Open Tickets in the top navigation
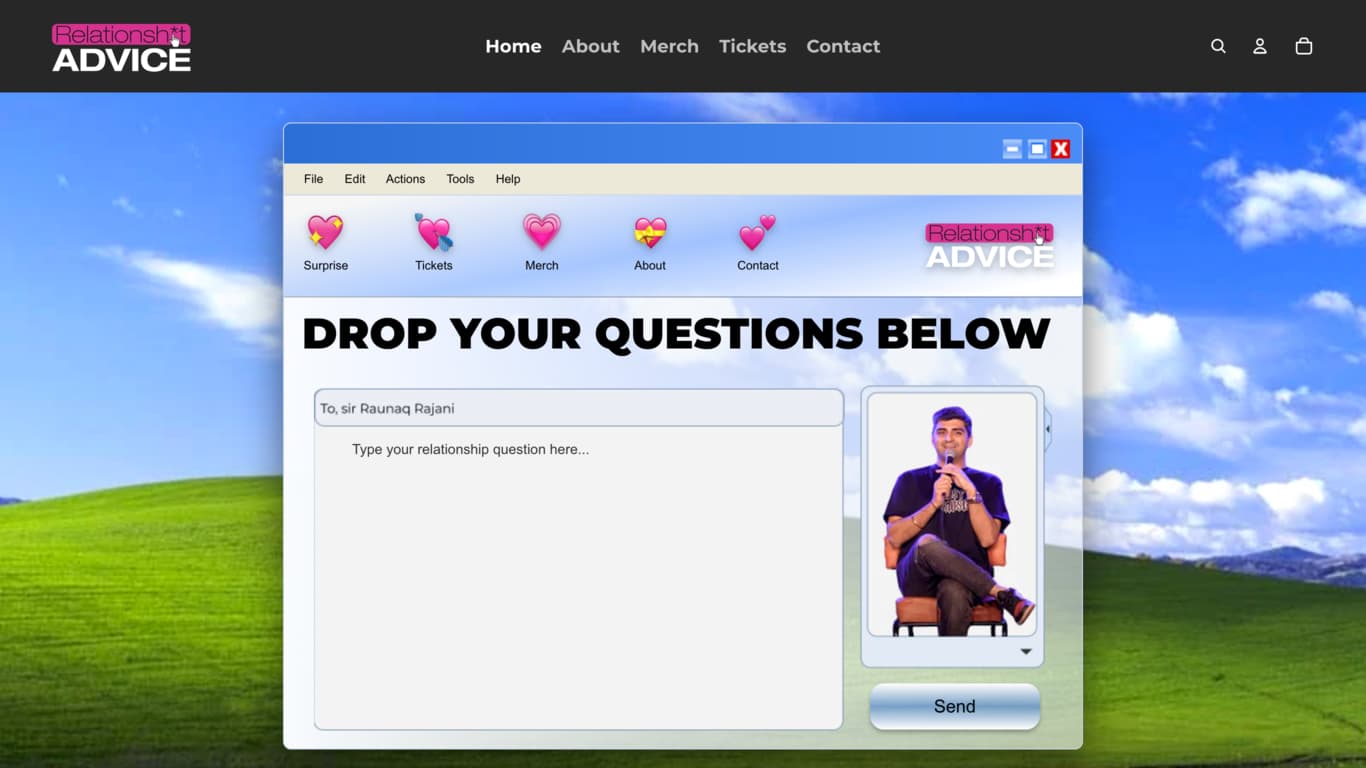Screen dimensions: 1366x768 [752, 46]
